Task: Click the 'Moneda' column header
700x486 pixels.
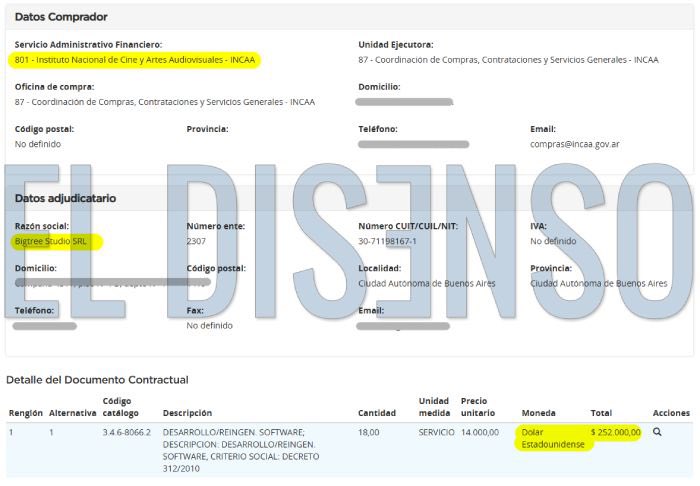Action: (x=538, y=413)
